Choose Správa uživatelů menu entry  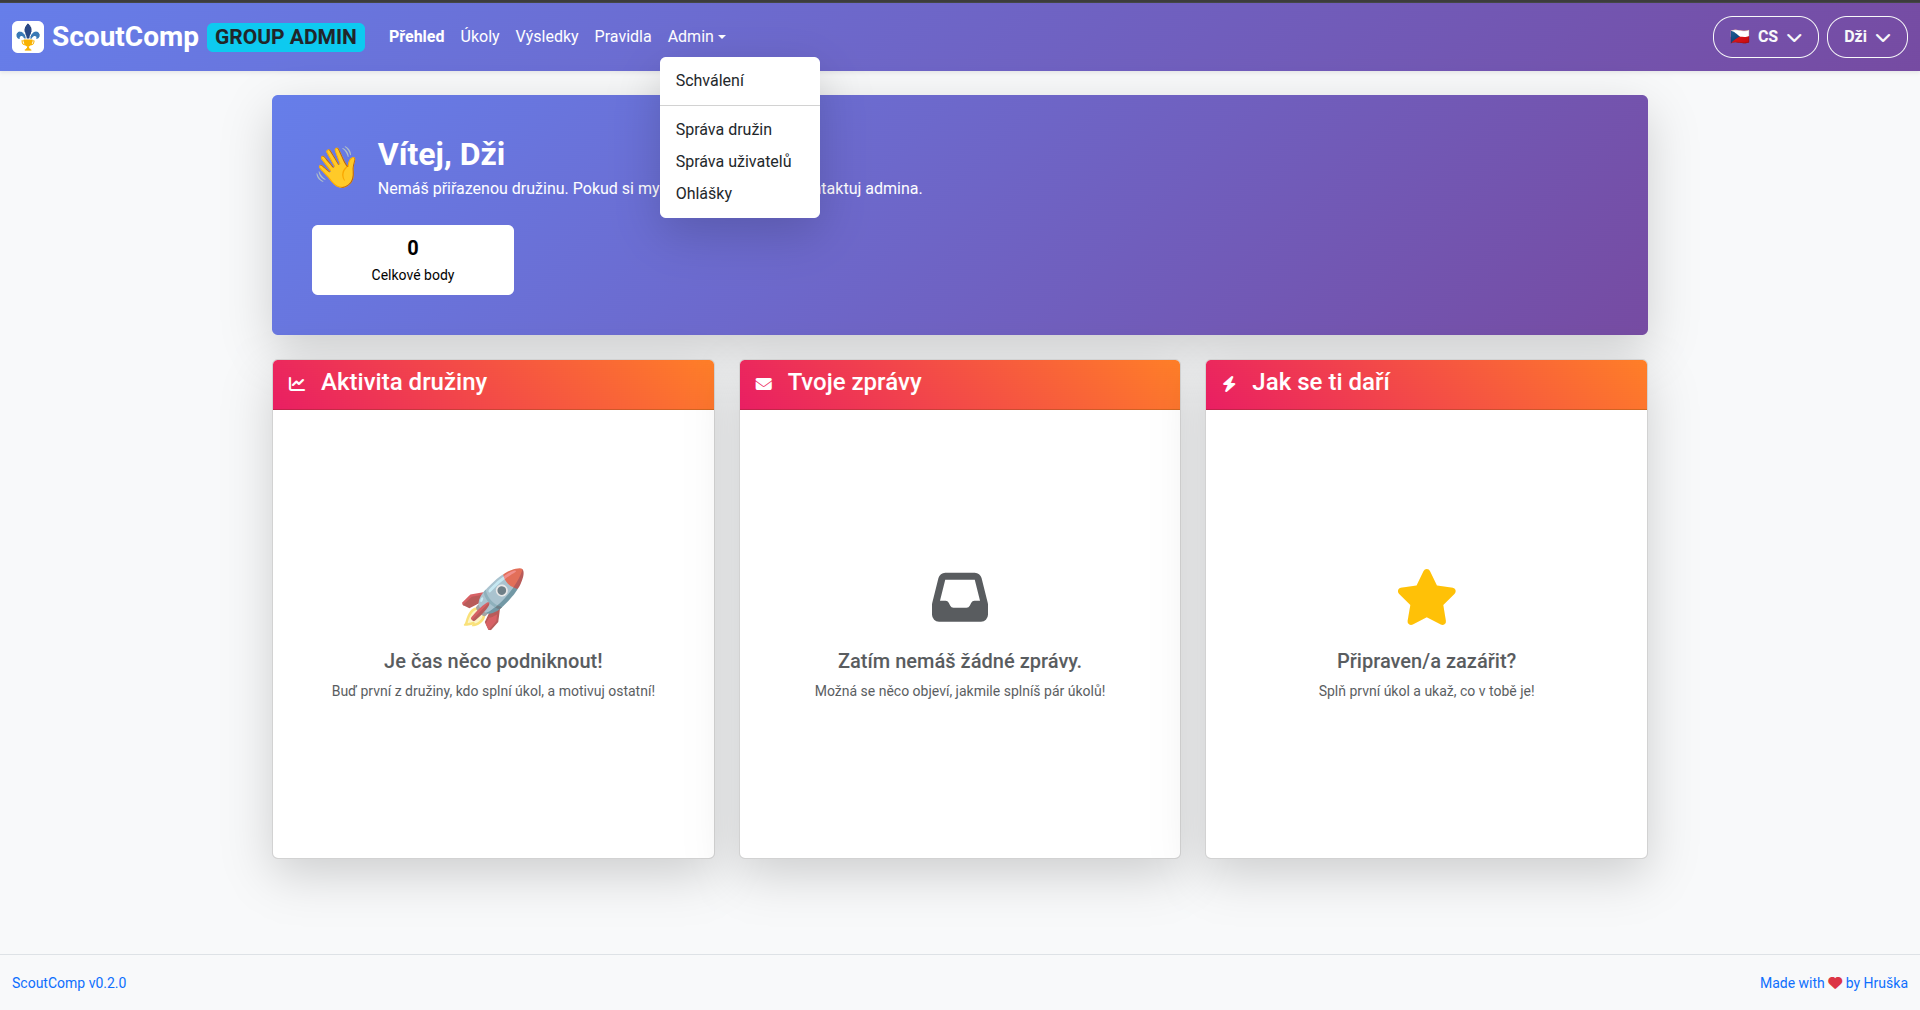(733, 162)
